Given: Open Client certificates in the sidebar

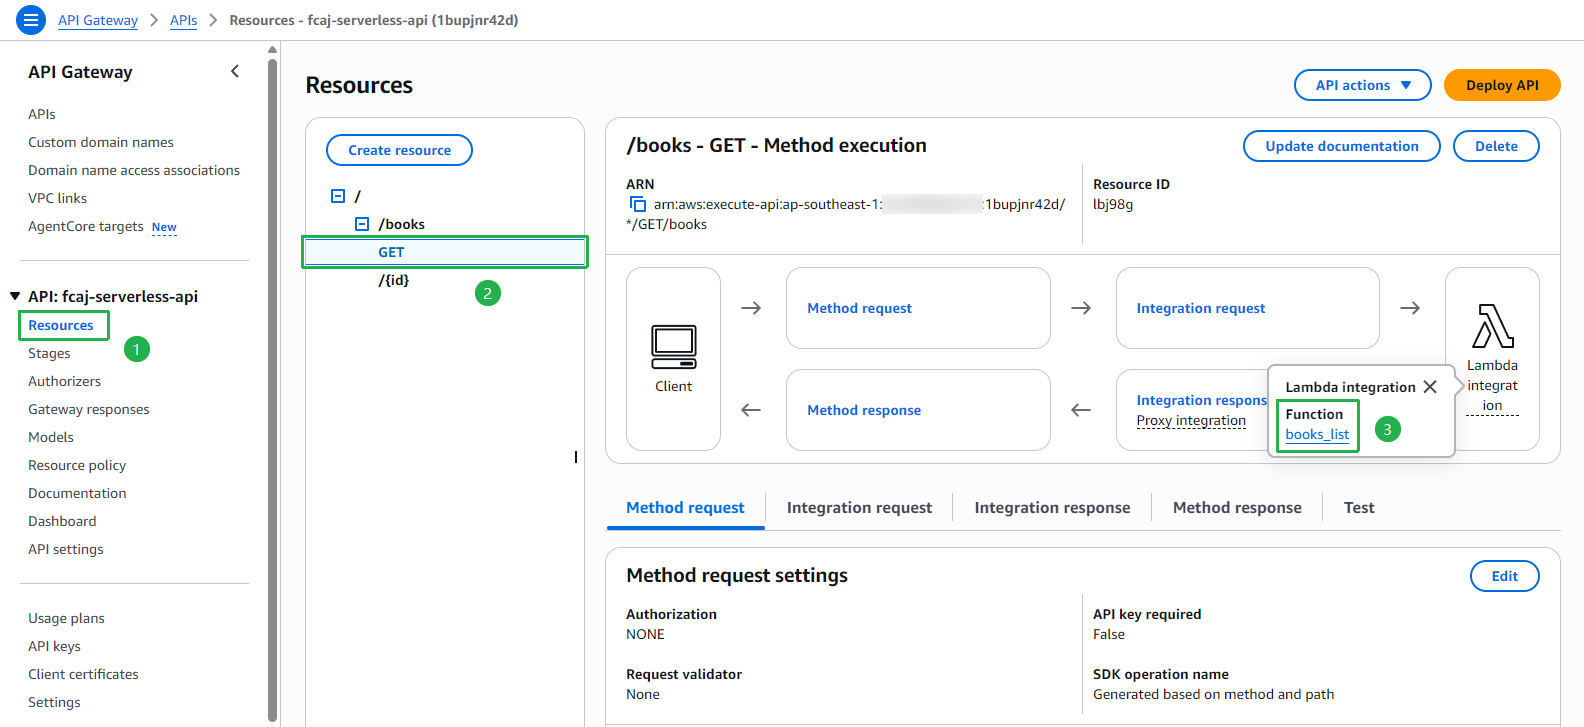Looking at the screenshot, I should pos(83,674).
